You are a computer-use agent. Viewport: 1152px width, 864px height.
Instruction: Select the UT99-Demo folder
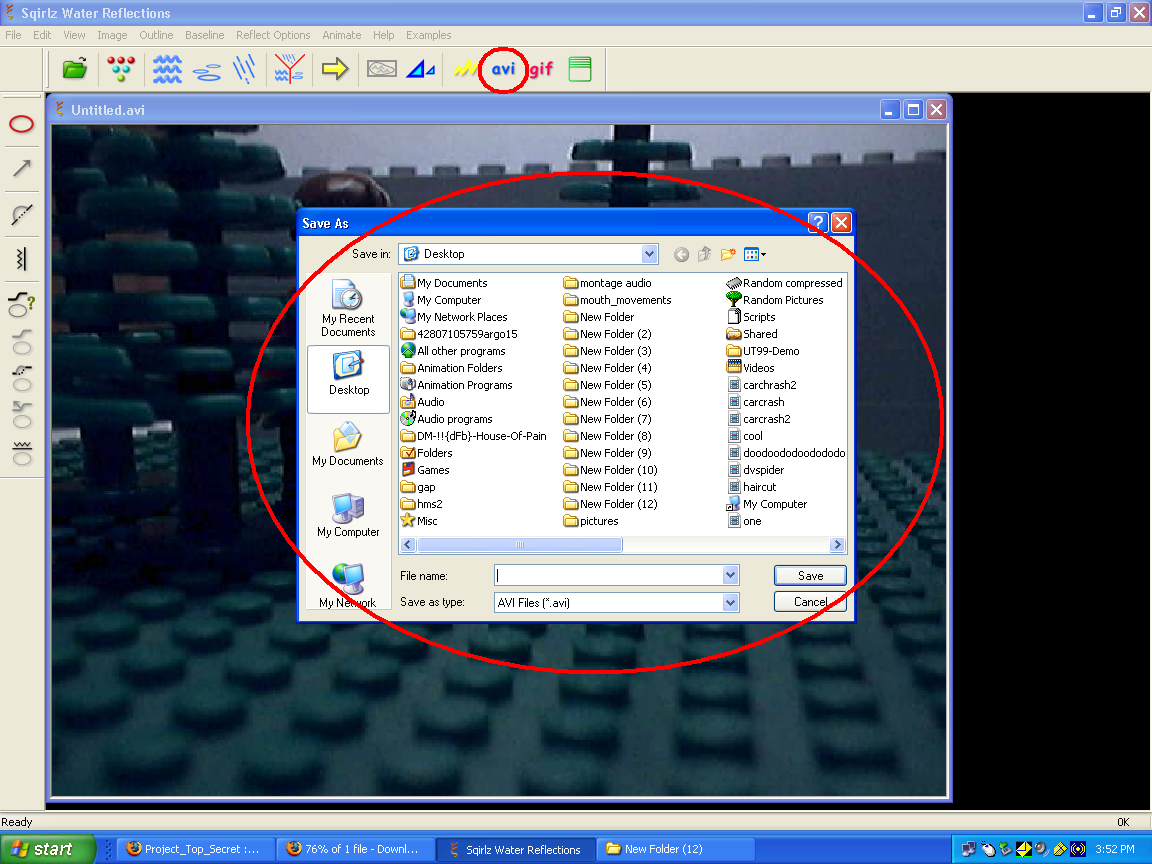(763, 351)
